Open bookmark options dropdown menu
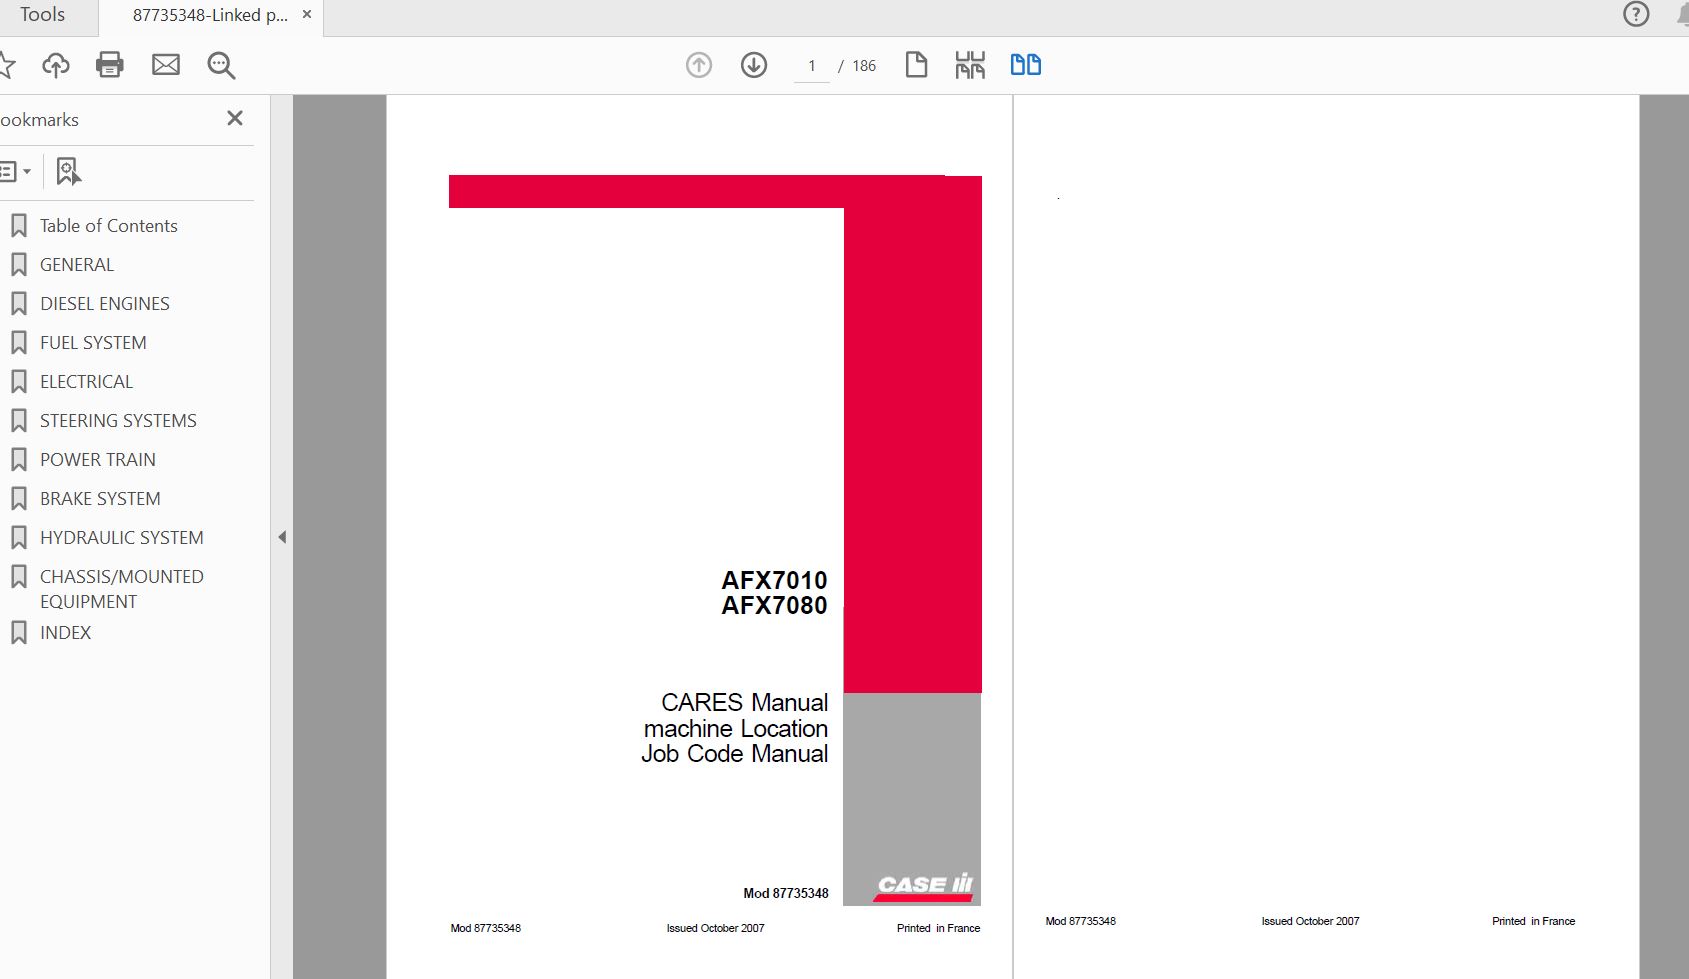The image size is (1689, 979). tap(16, 171)
